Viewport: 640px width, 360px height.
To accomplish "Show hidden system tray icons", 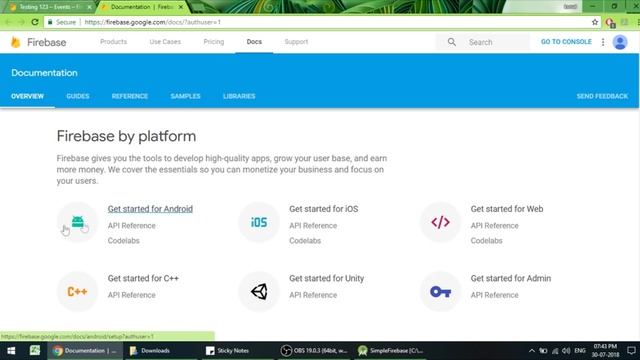I will point(531,351).
